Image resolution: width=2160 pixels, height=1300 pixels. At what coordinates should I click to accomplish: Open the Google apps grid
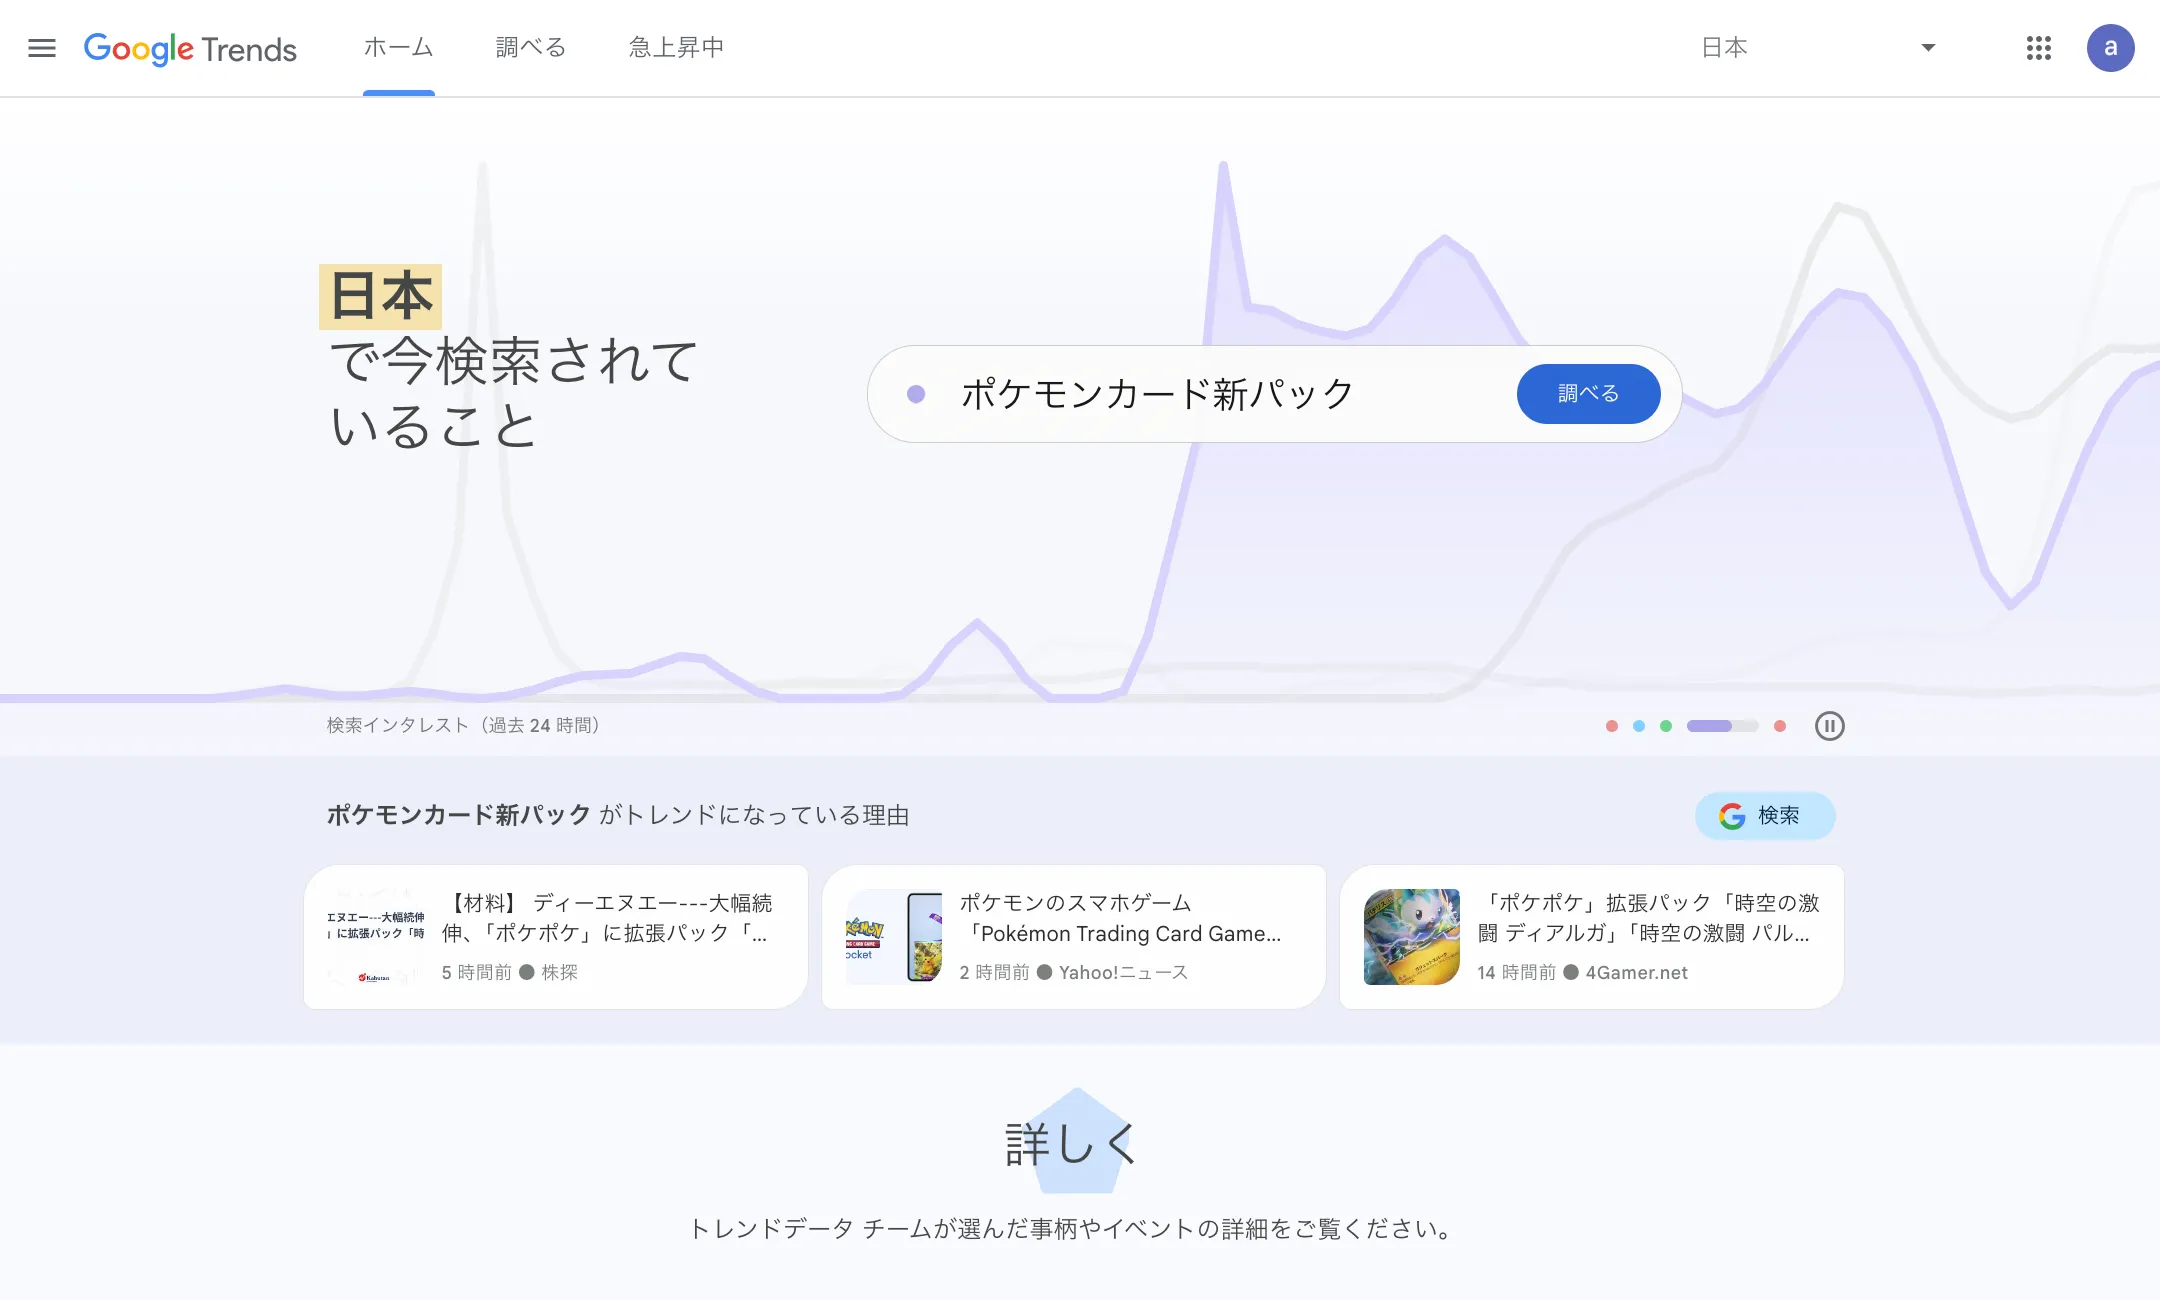pos(2039,48)
